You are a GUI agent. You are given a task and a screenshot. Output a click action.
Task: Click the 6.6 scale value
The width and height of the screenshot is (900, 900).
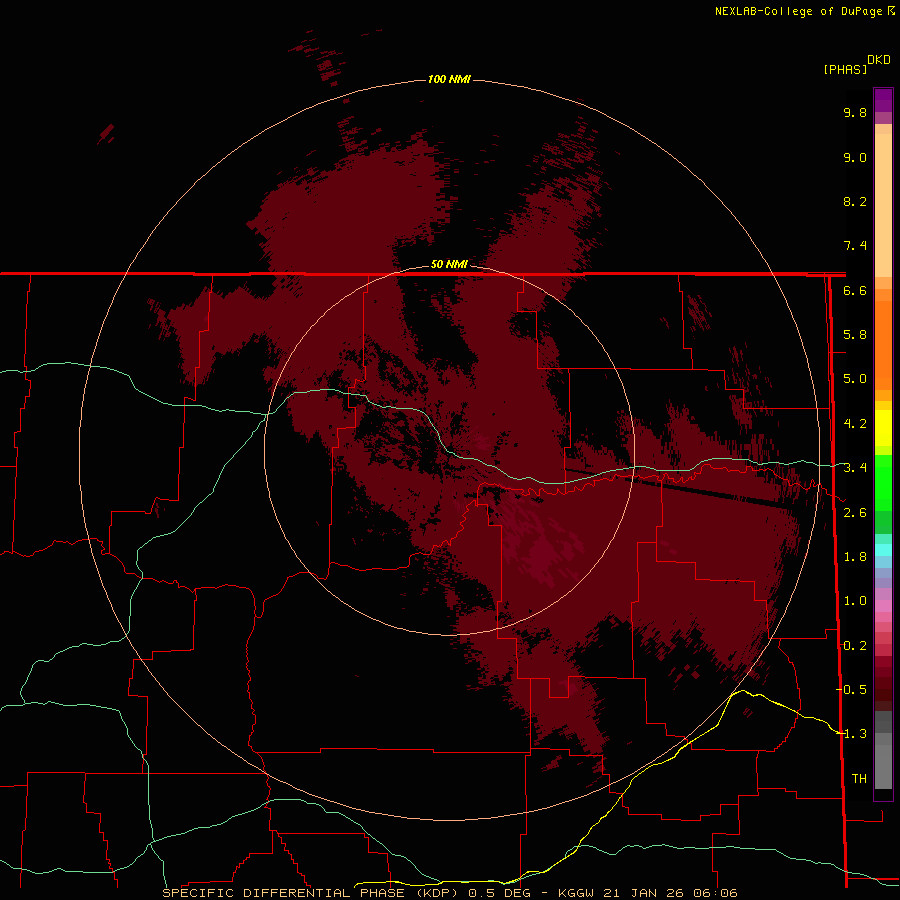point(855,290)
